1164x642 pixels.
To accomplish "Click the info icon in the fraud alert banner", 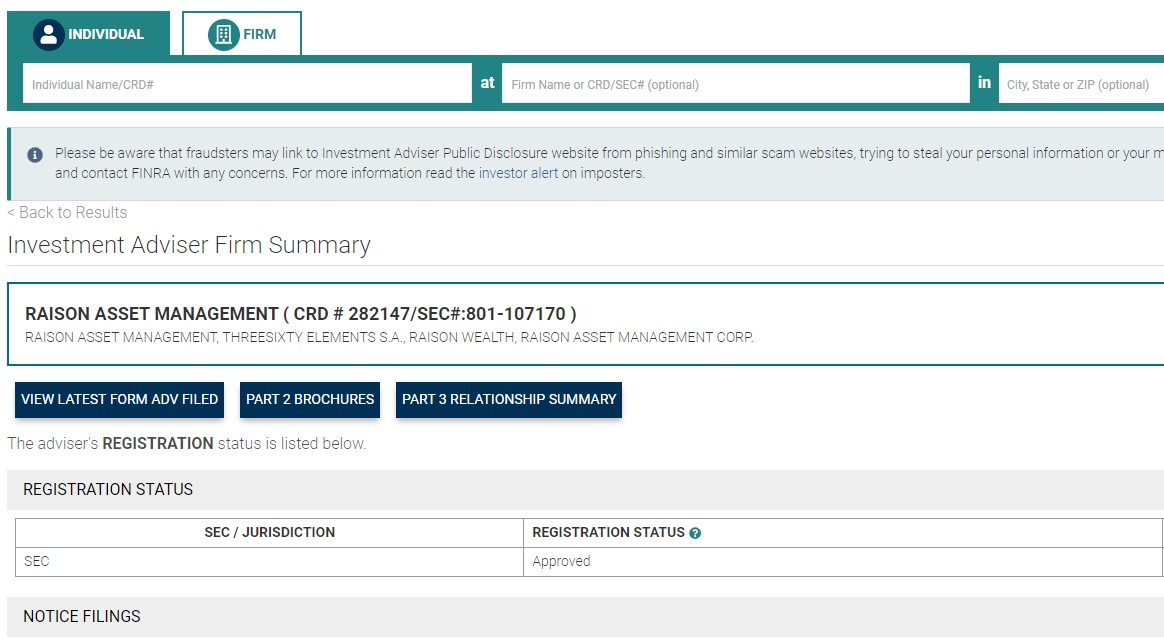I will pyautogui.click(x=35, y=155).
